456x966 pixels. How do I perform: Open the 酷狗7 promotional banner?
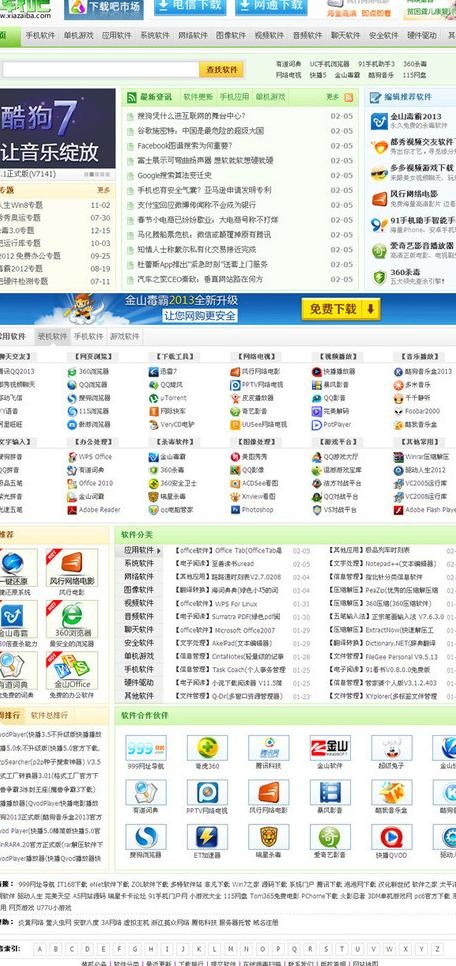click(57, 128)
